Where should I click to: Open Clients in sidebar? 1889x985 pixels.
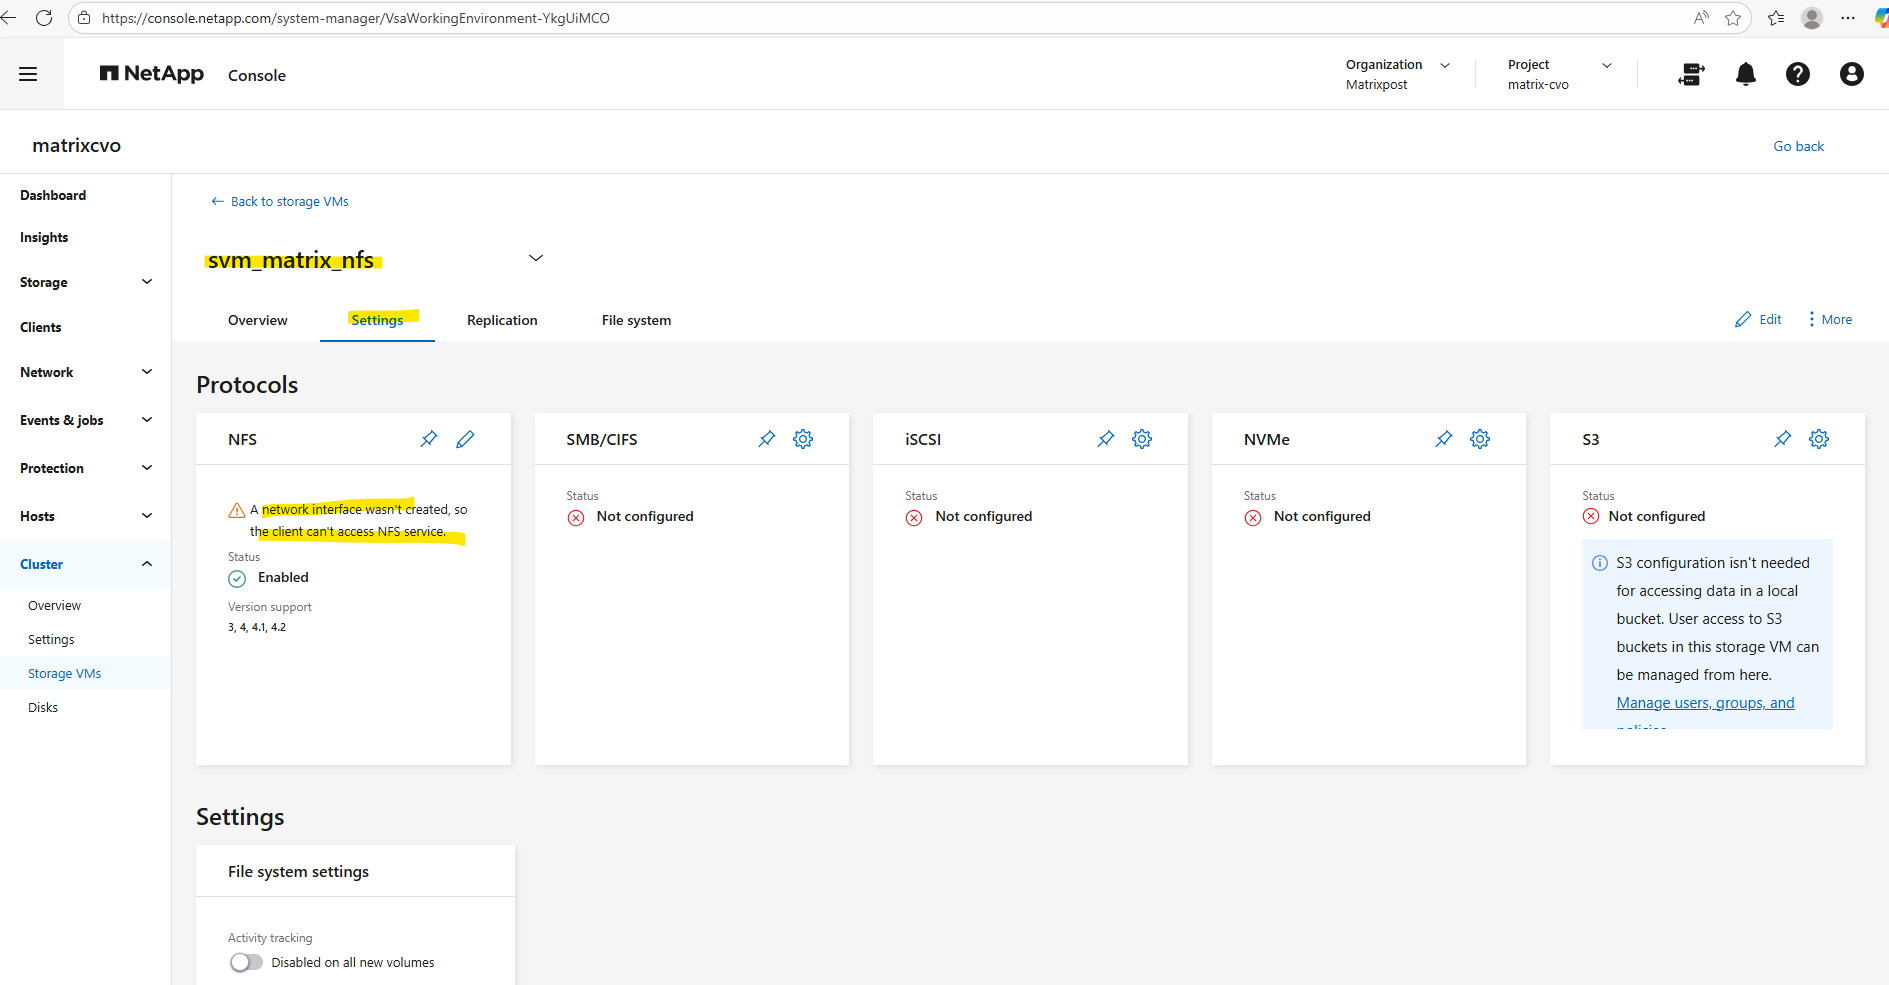41,327
